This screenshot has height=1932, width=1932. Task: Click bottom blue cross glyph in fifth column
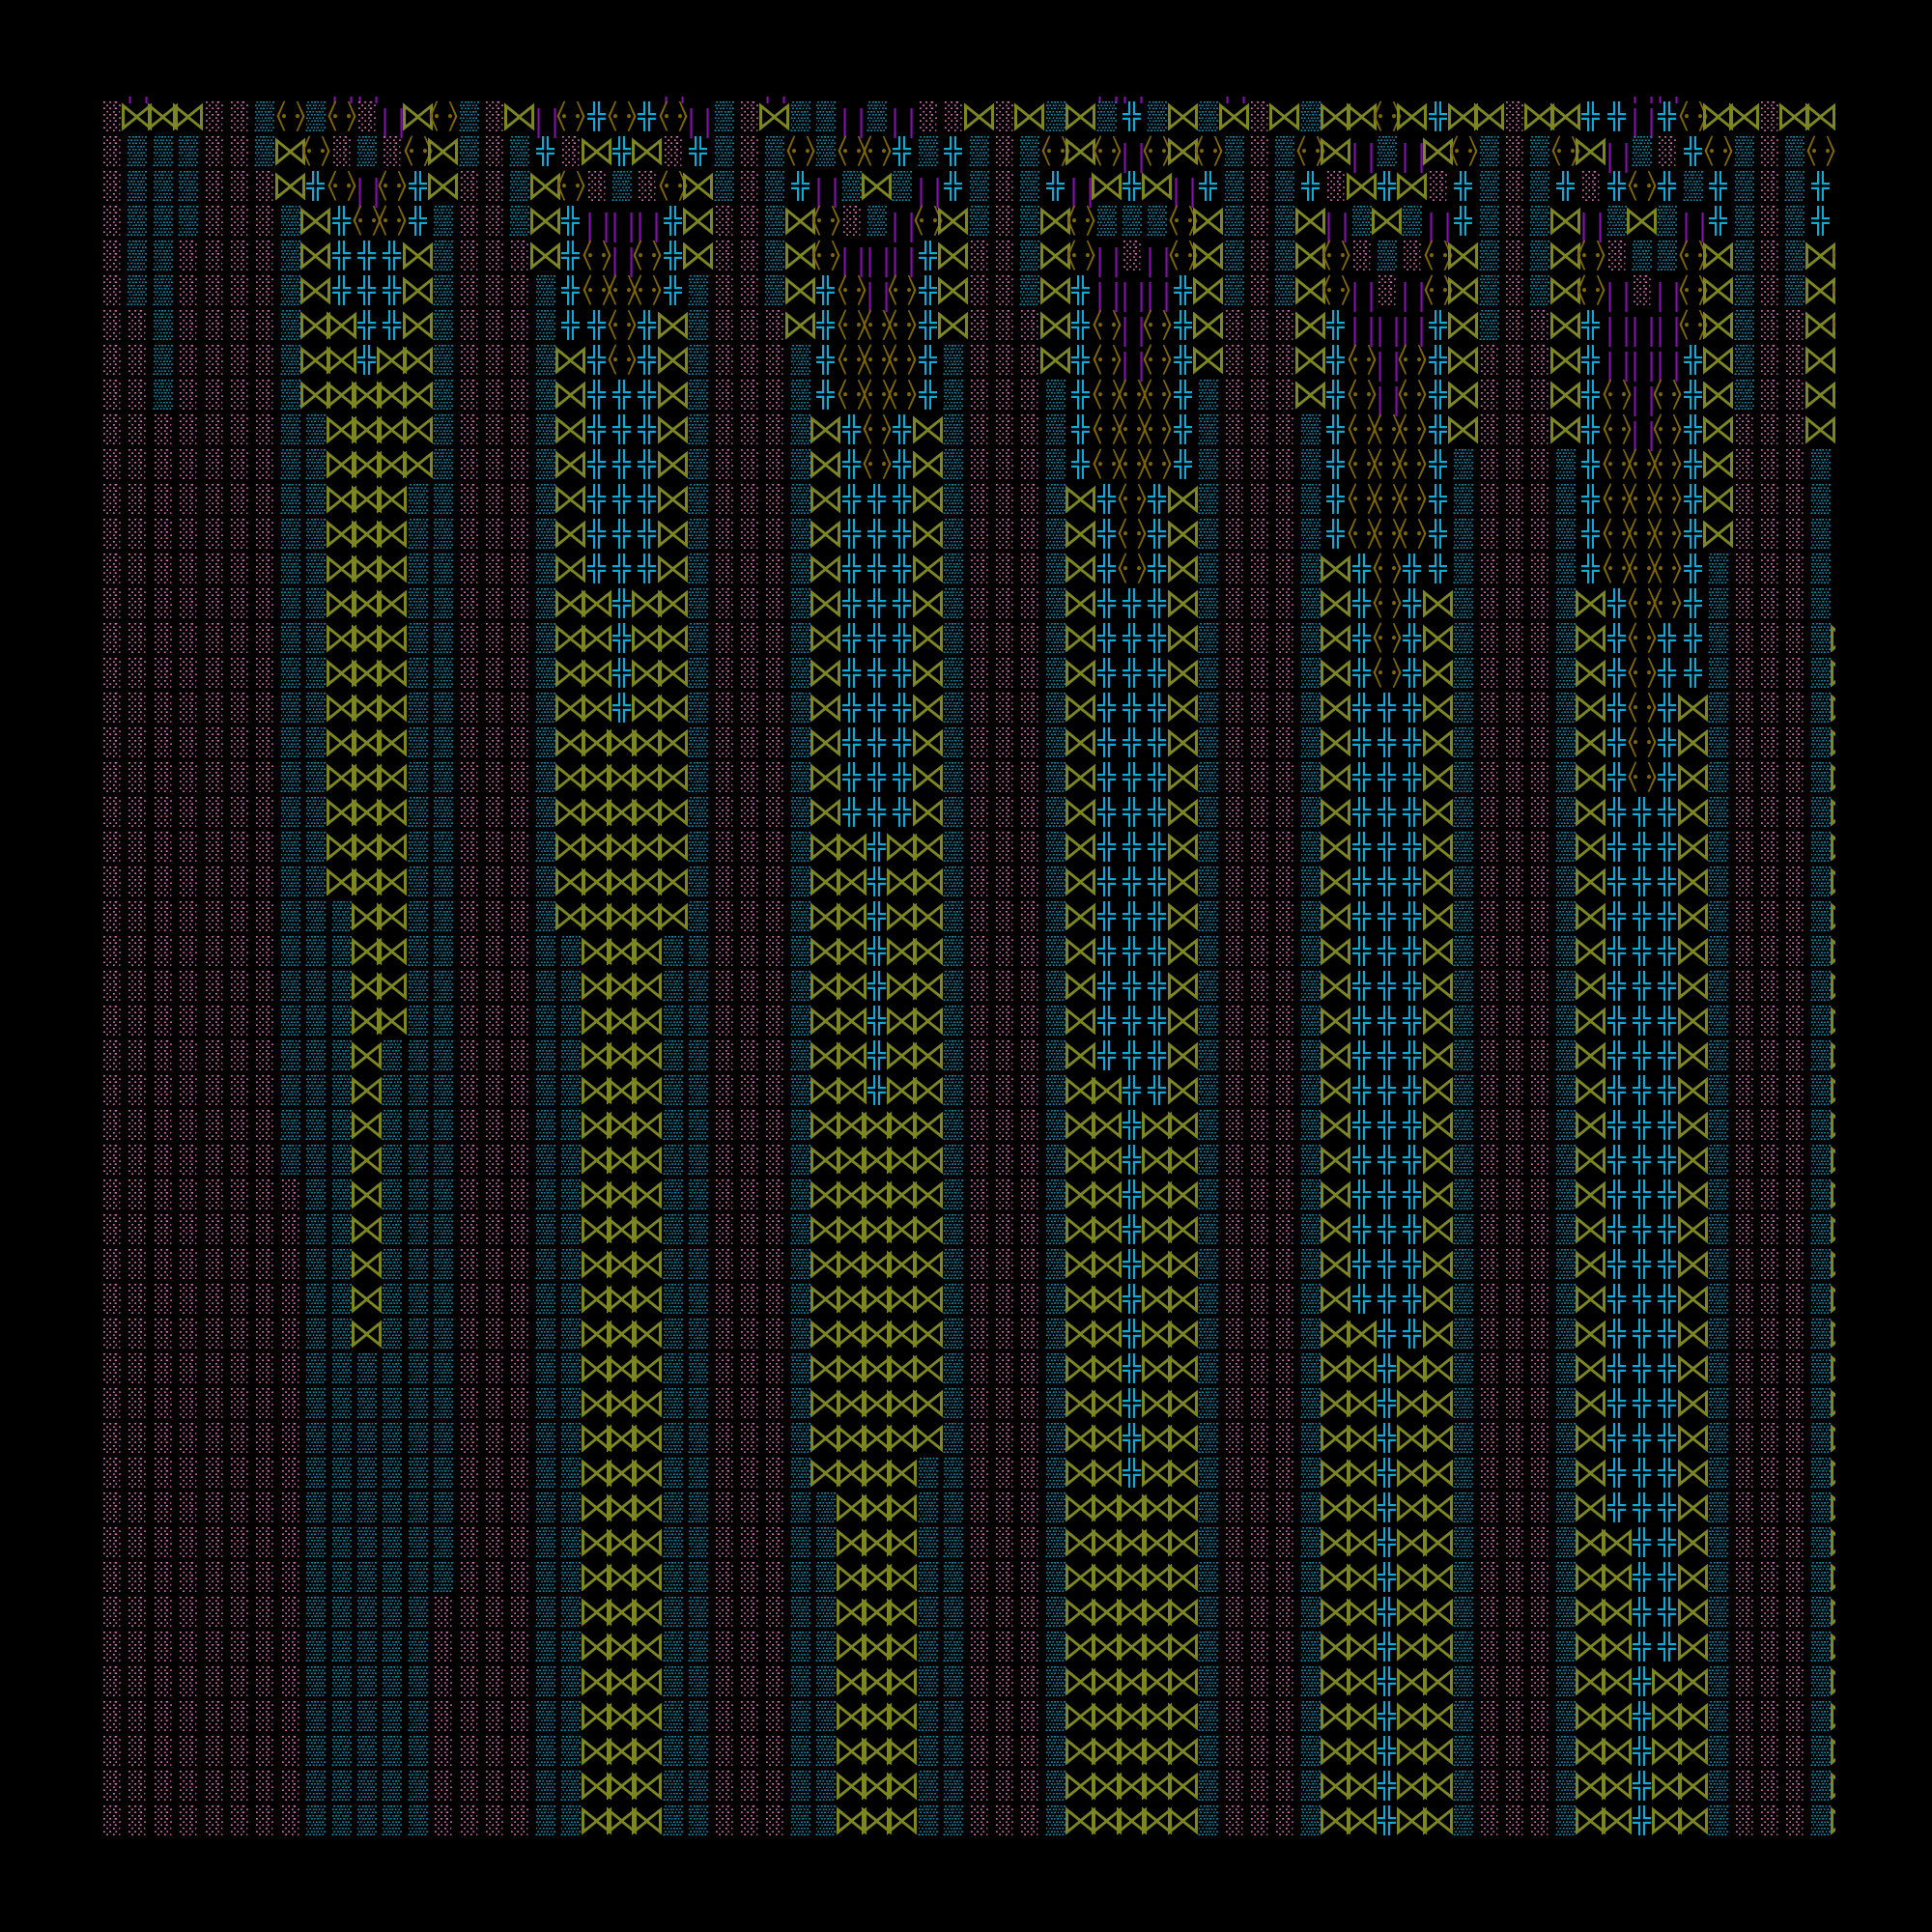(x=1386, y=1822)
